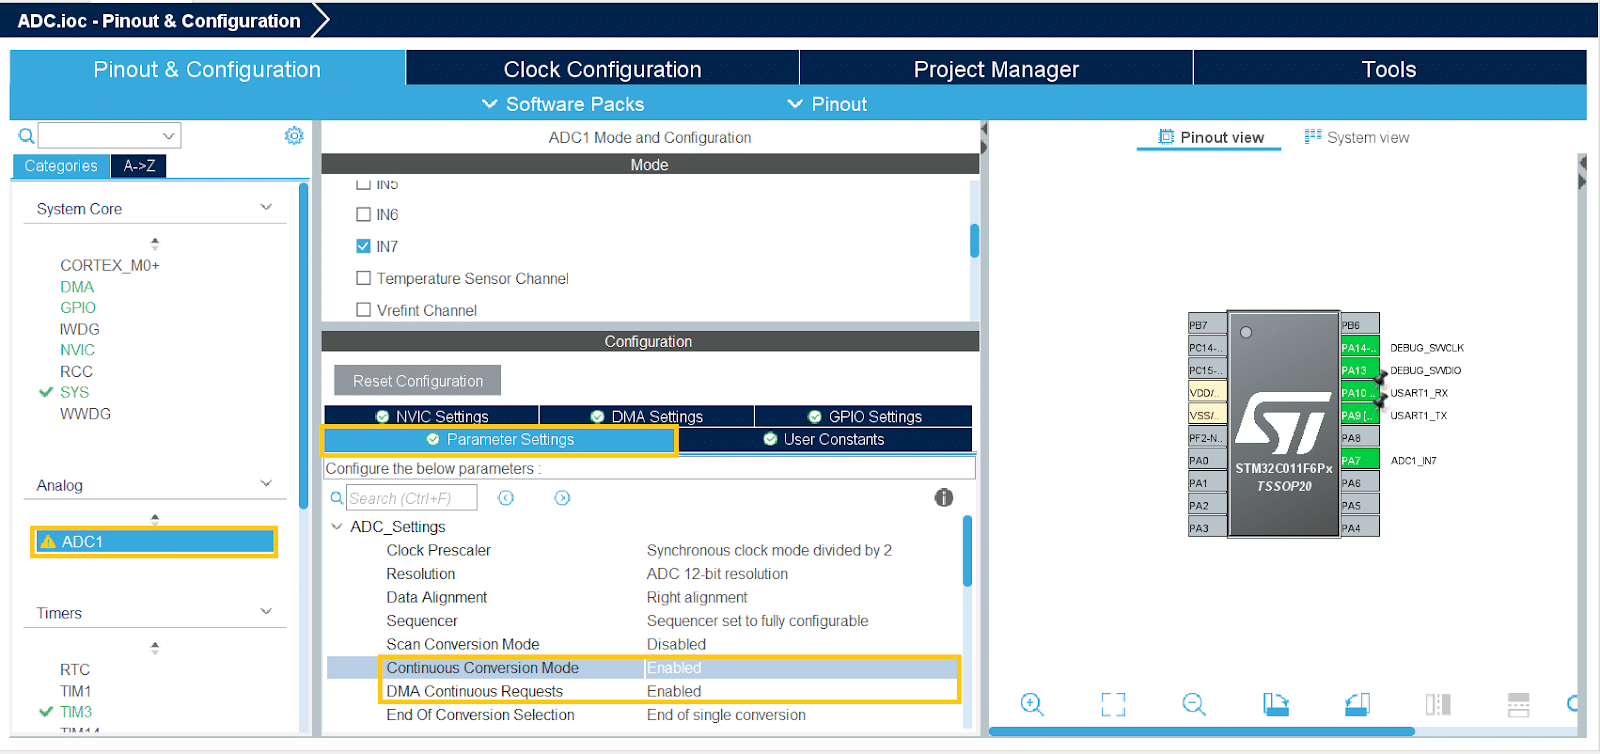Switch to the Clock Configuration tab

602,69
